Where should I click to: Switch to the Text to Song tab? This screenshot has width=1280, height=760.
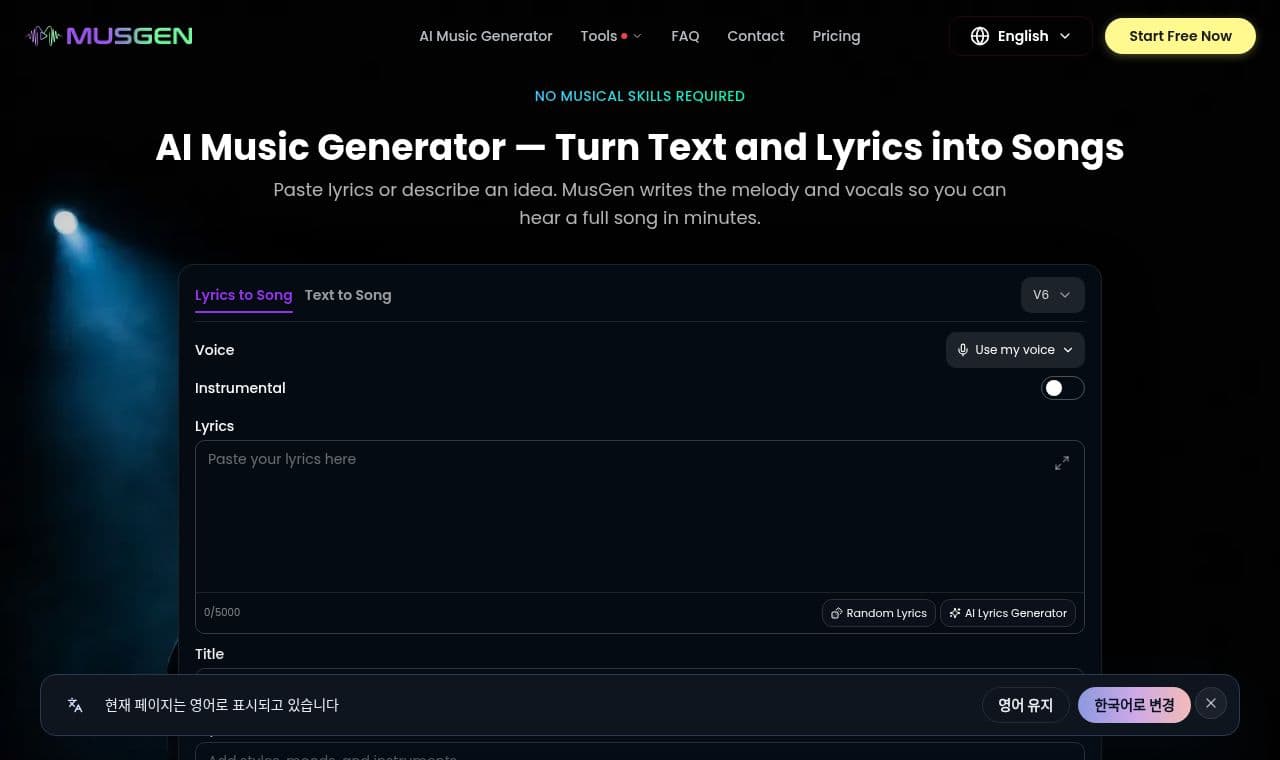(348, 295)
